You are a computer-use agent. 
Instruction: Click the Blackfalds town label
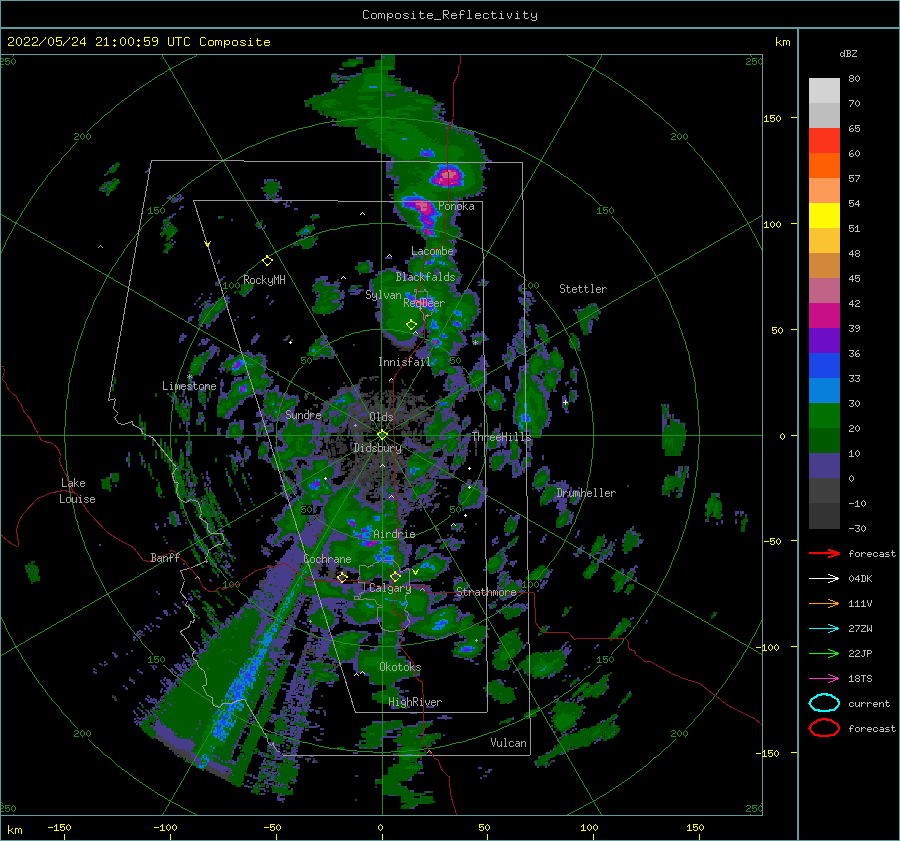425,277
